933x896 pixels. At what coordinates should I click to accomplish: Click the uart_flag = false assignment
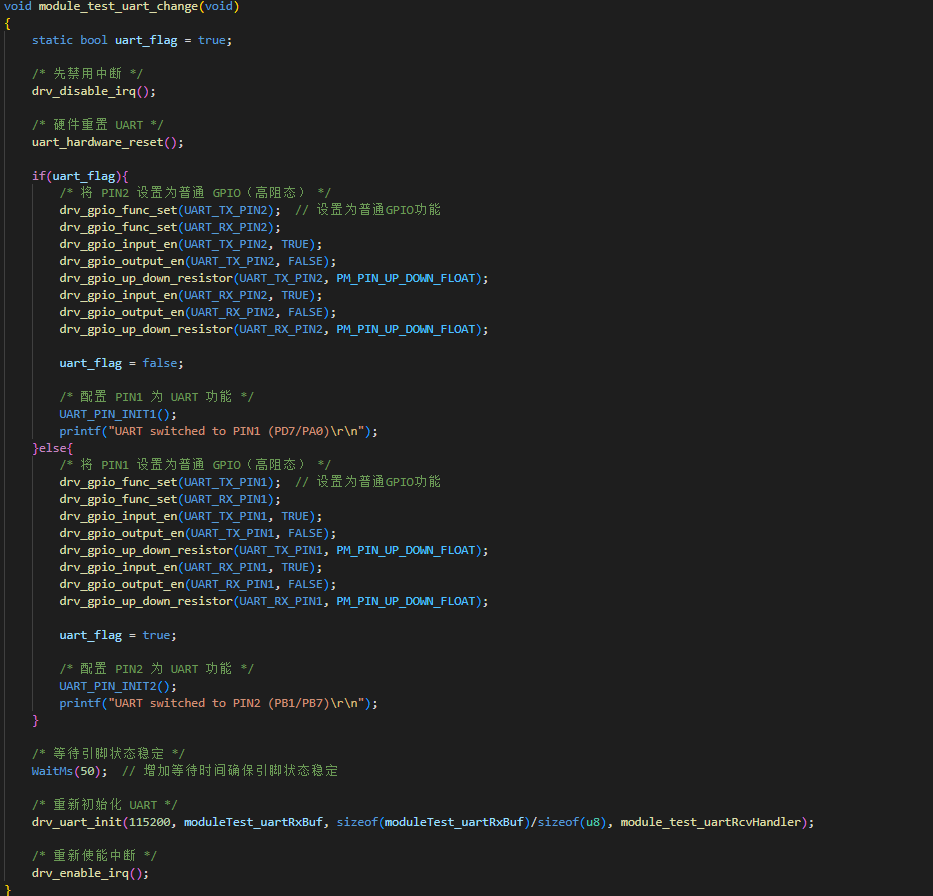click(121, 363)
